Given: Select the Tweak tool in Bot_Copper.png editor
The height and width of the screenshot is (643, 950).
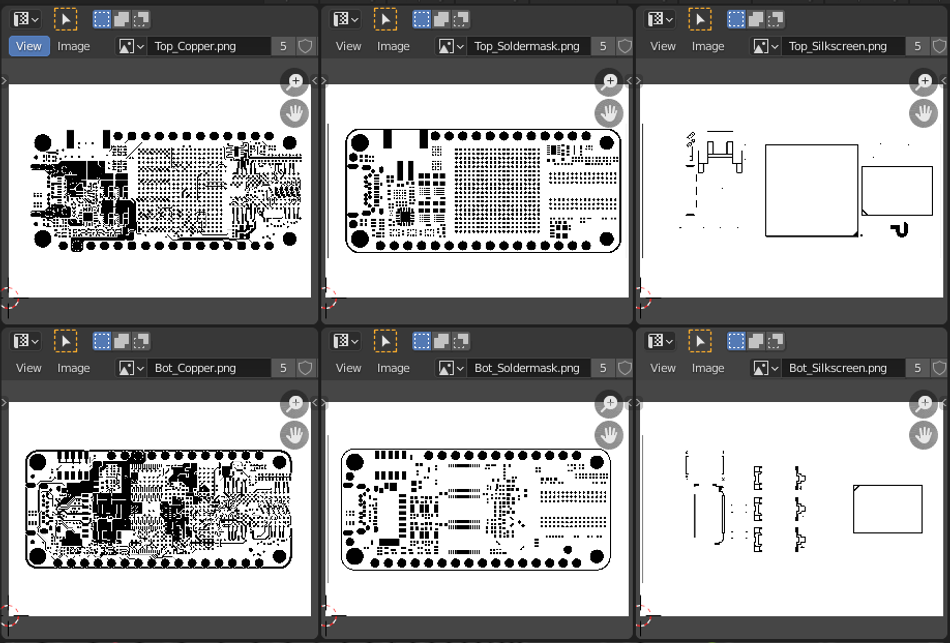Looking at the screenshot, I should pyautogui.click(x=65, y=341).
